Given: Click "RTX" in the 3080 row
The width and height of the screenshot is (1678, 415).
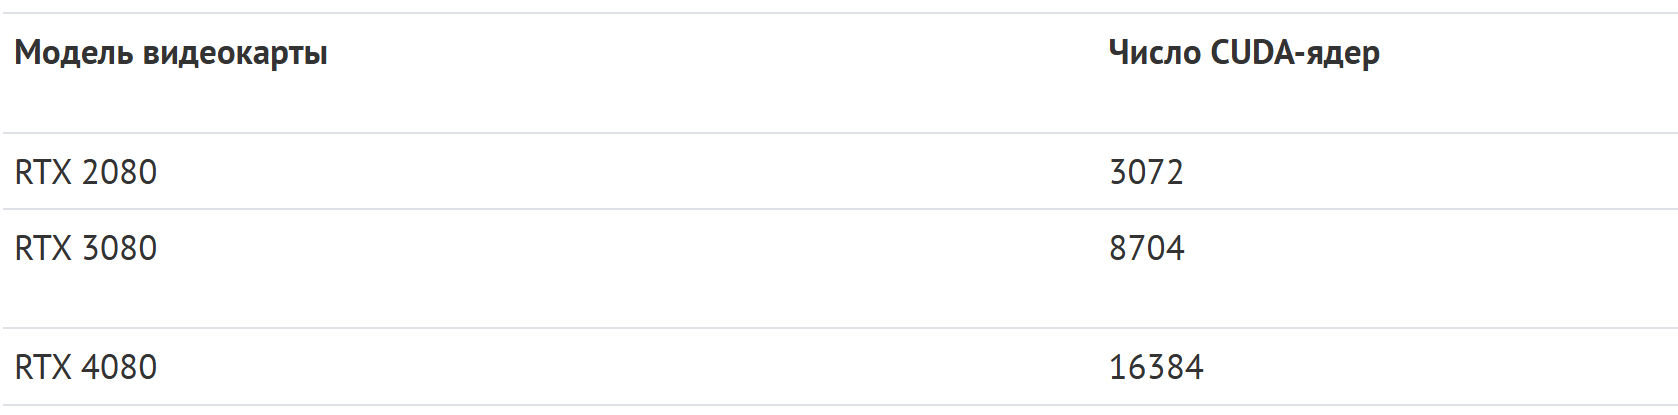Looking at the screenshot, I should click(x=44, y=248).
